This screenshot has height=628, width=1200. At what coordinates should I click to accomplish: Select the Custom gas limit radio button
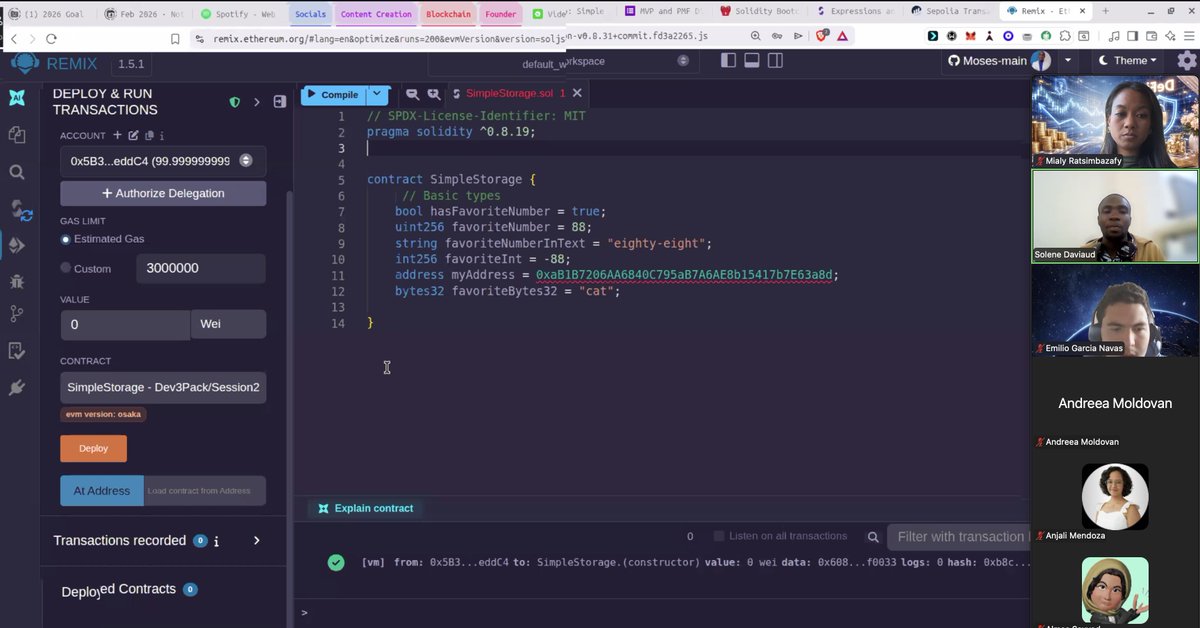(66, 268)
